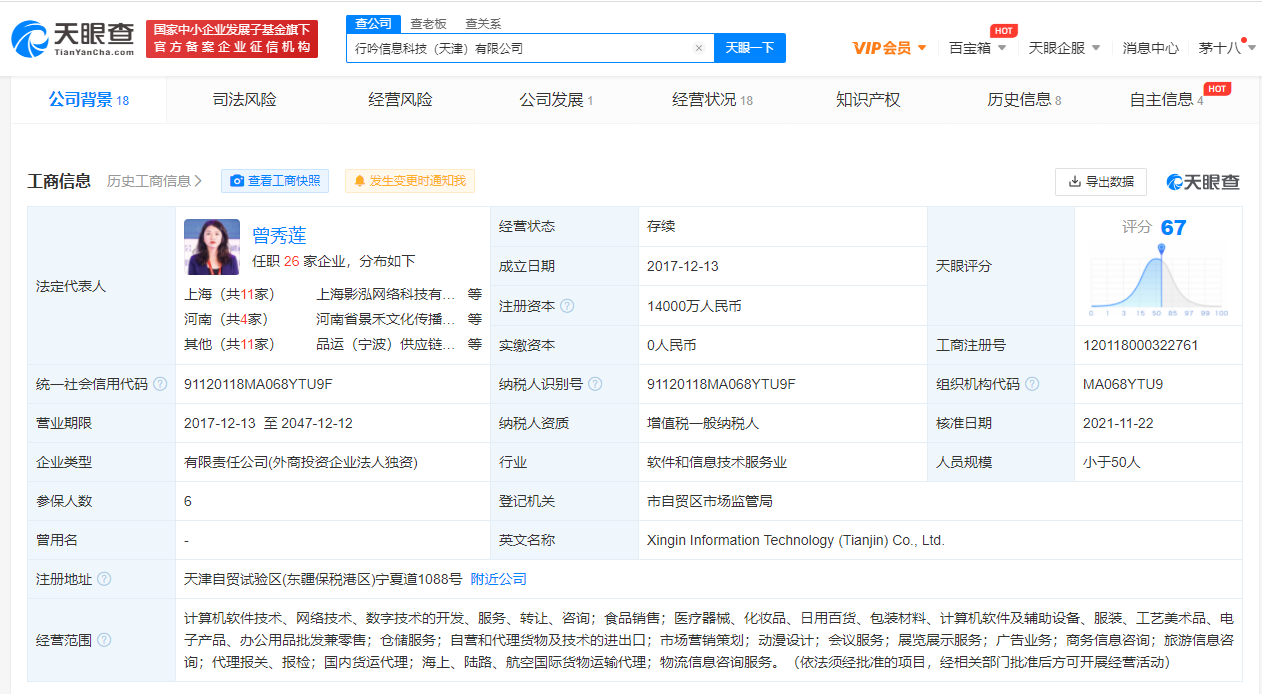
Task: Switch to 历史信息 tab
Action: tap(1024, 100)
